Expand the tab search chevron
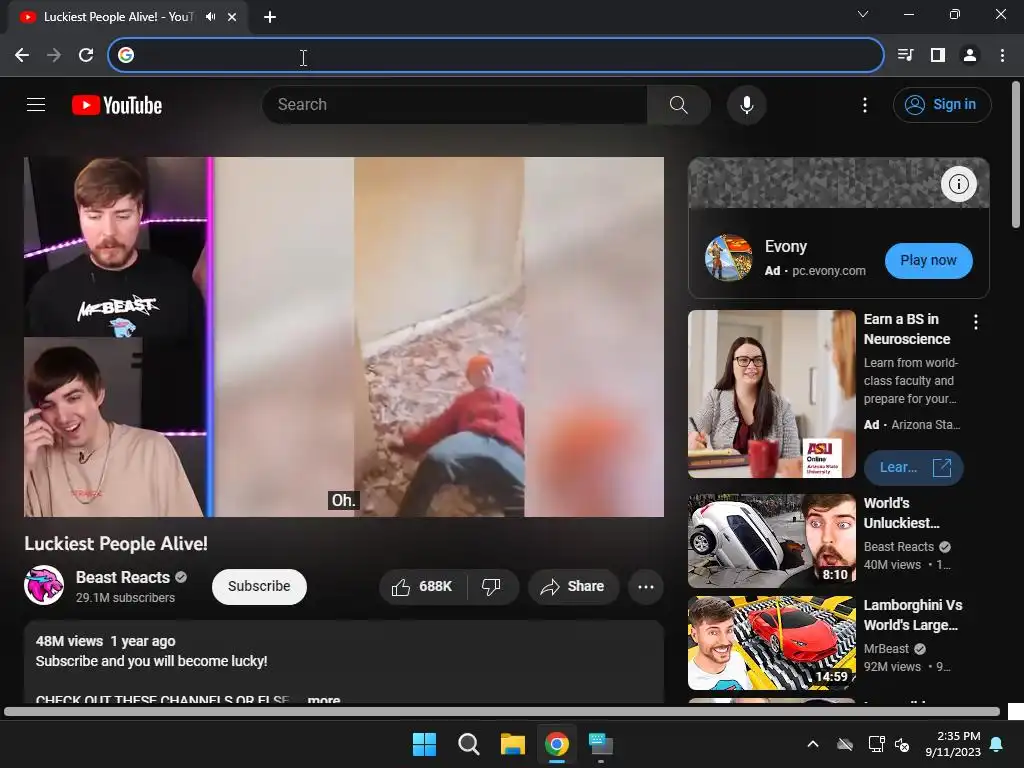 (x=863, y=14)
